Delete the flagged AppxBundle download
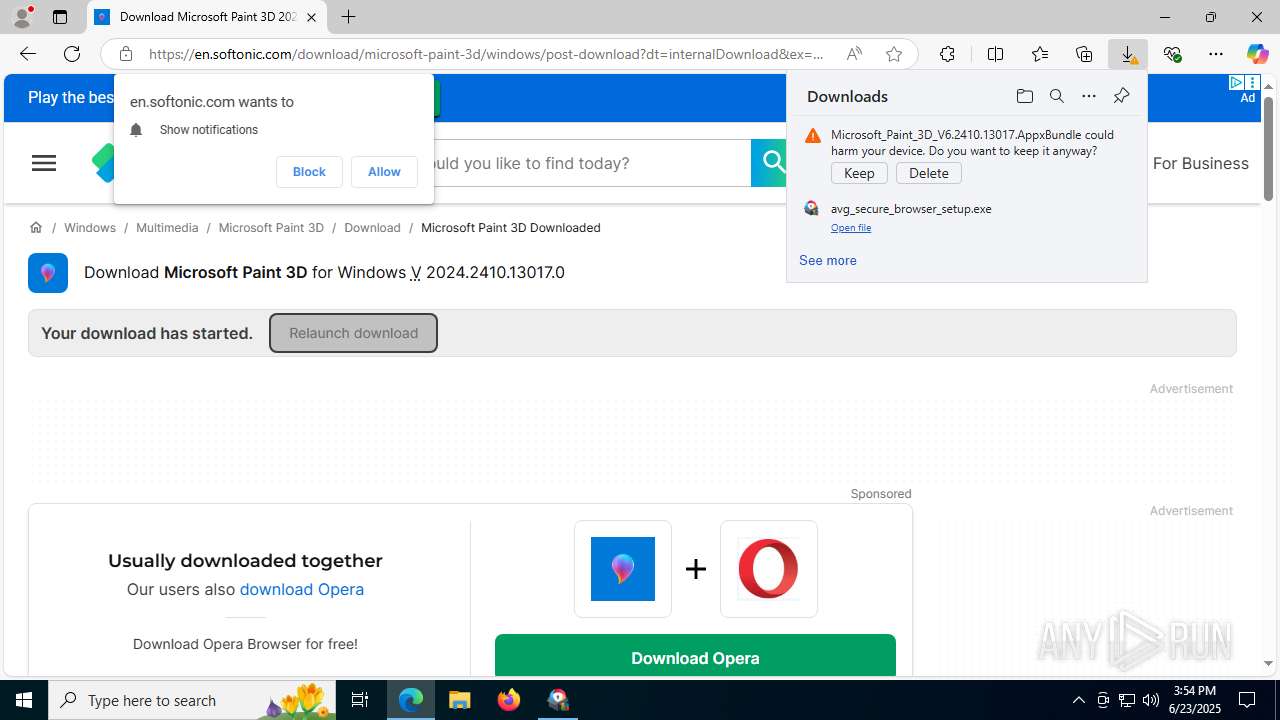Image resolution: width=1280 pixels, height=720 pixels. [929, 173]
